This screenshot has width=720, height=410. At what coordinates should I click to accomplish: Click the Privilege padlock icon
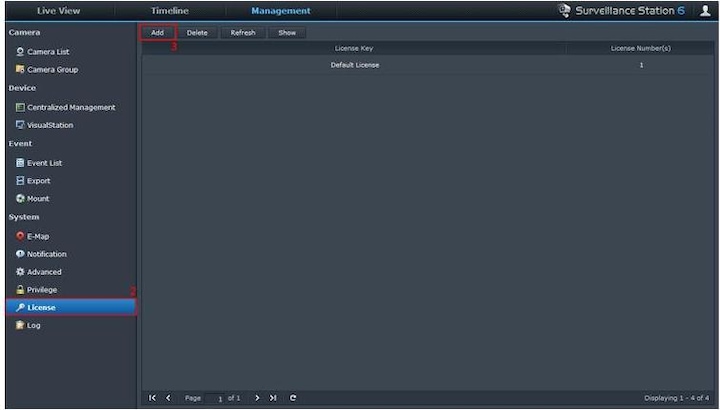(20, 290)
